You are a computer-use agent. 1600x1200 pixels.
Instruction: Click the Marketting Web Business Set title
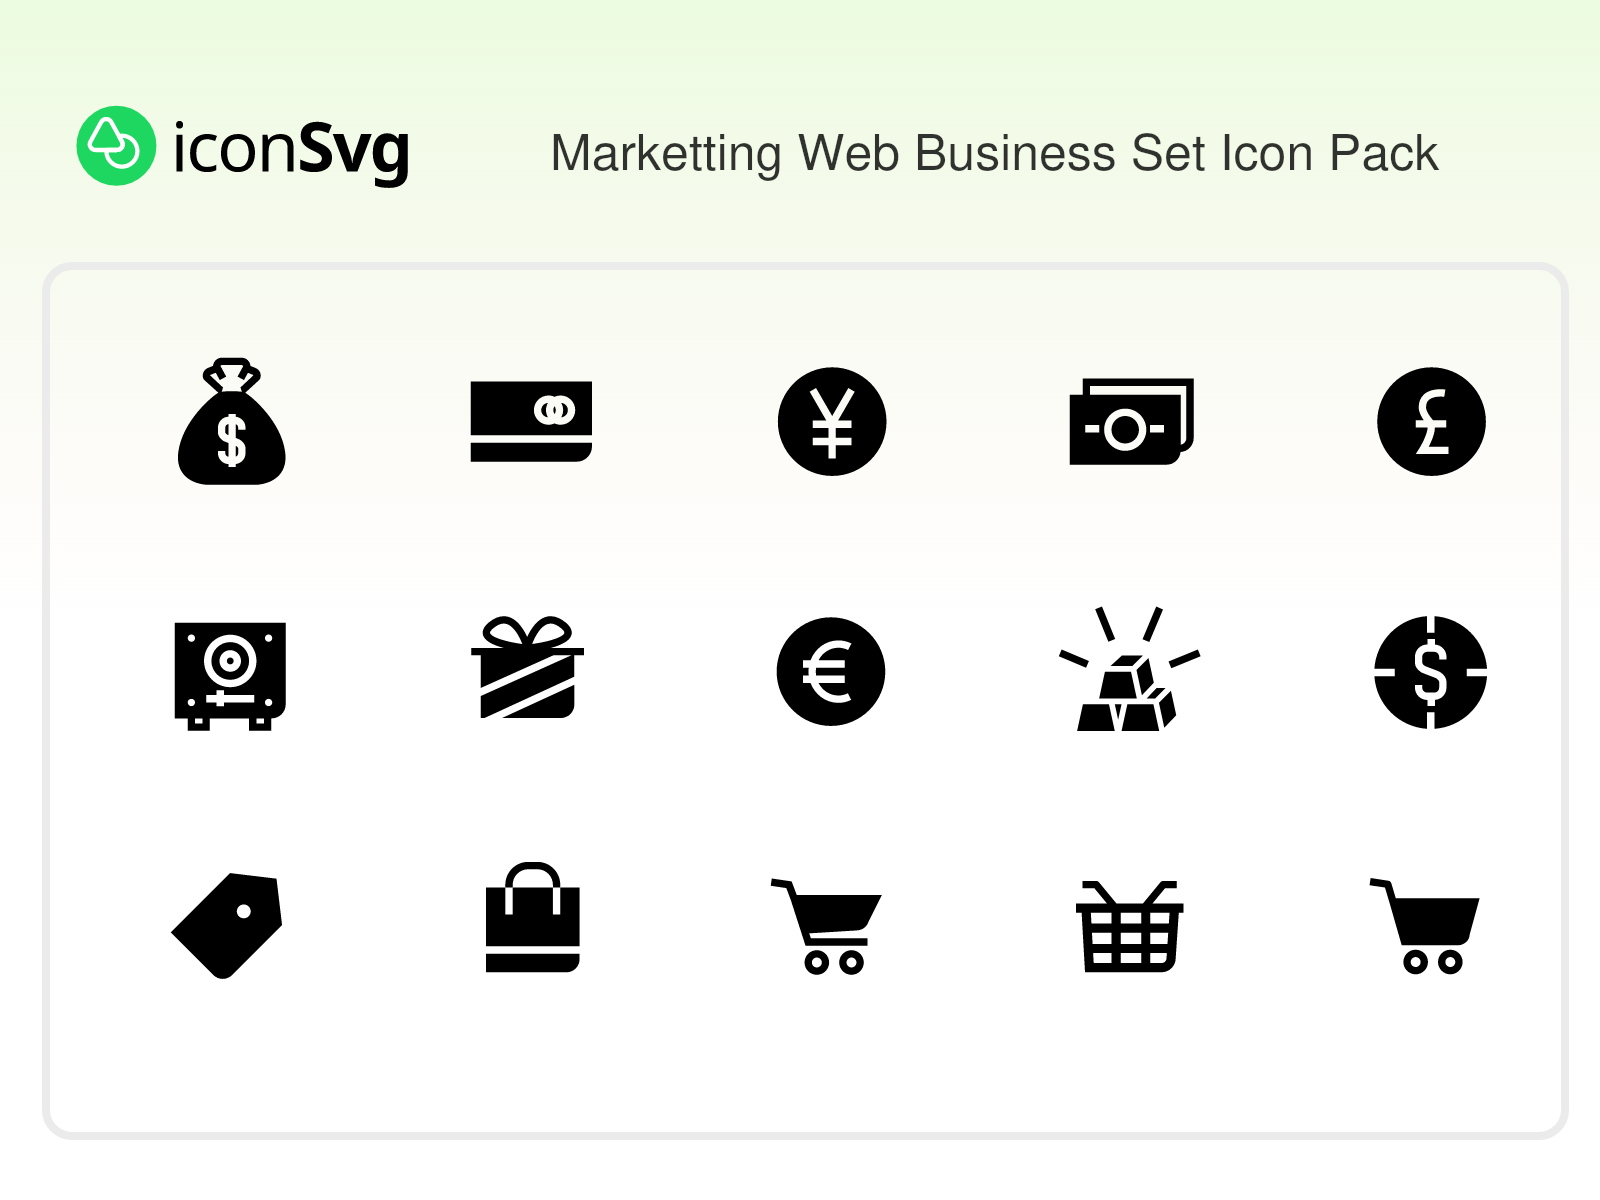pos(994,154)
